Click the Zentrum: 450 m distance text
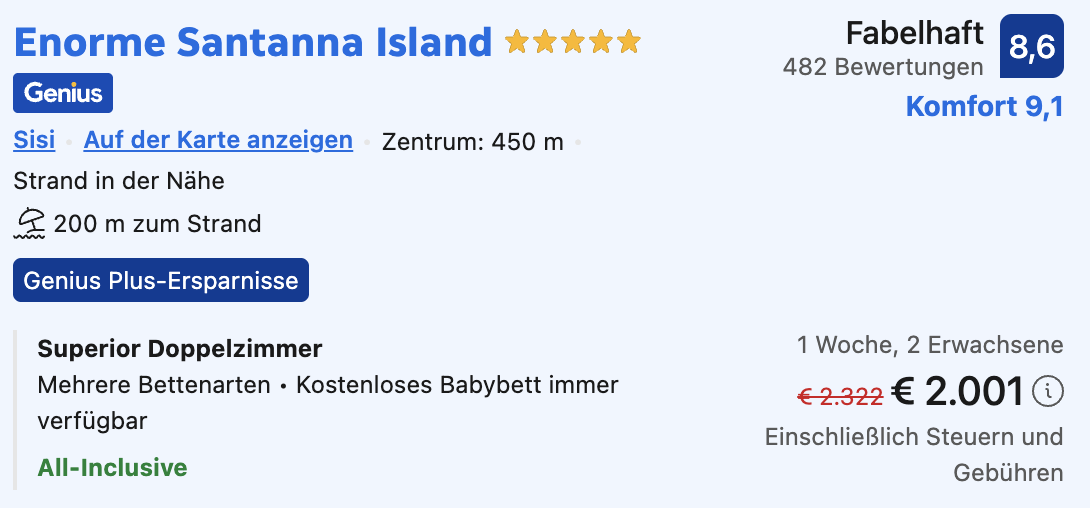The height and width of the screenshot is (508, 1090). click(473, 142)
